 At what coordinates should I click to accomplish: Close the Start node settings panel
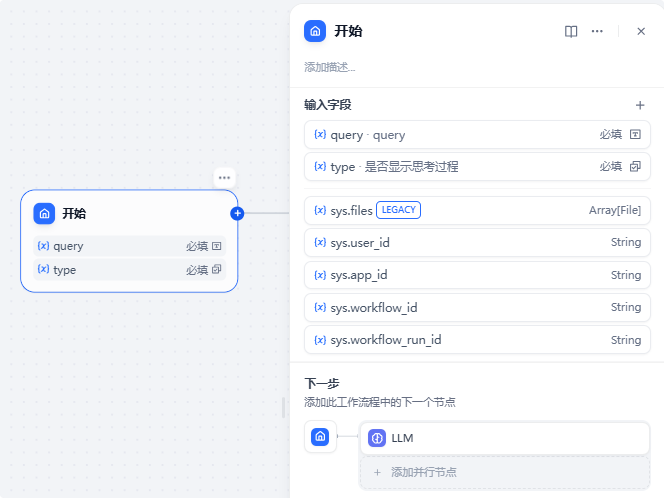tap(641, 31)
